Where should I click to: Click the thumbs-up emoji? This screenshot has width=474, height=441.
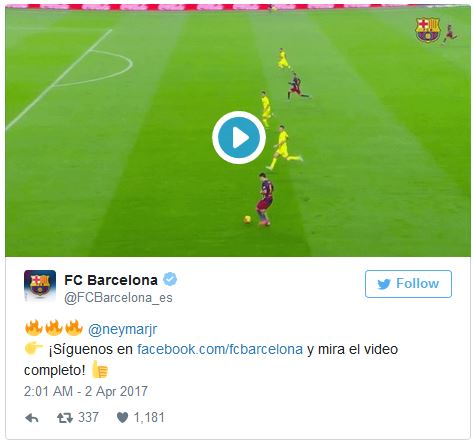100,369
